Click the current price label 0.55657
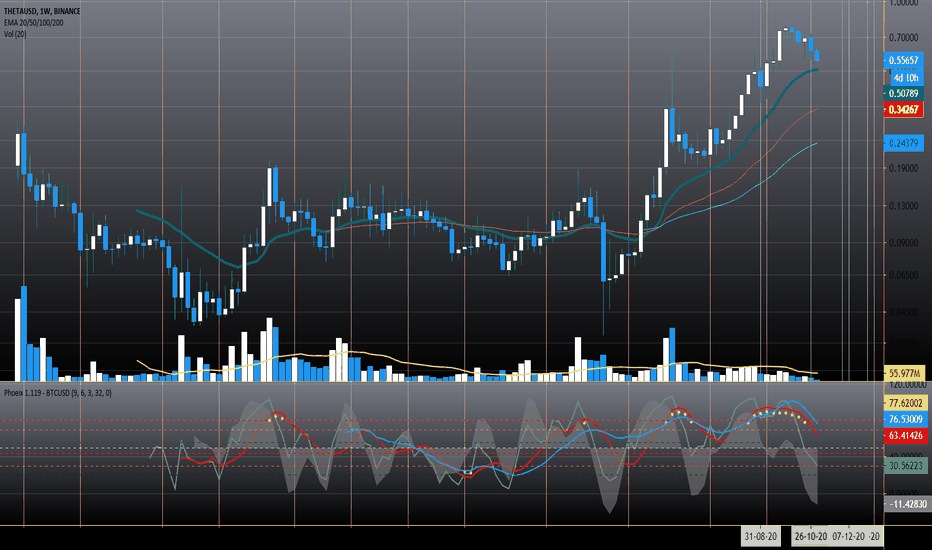 click(x=903, y=60)
